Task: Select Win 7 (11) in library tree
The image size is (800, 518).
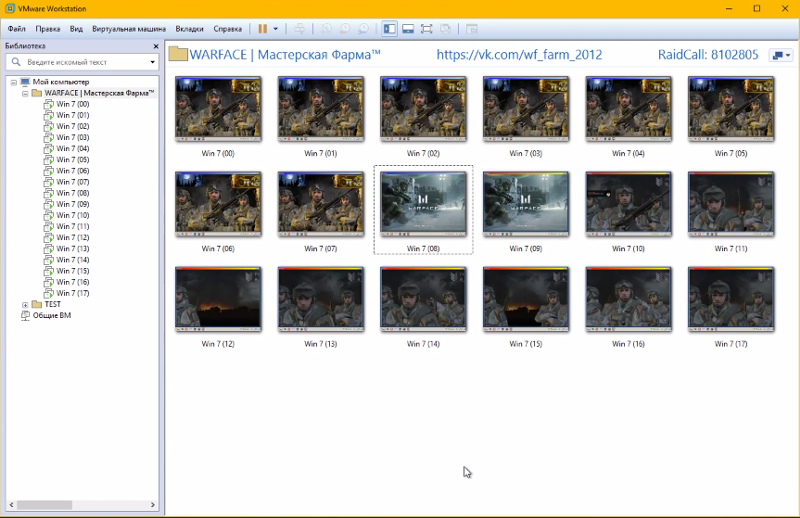Action: pyautogui.click(x=72, y=226)
